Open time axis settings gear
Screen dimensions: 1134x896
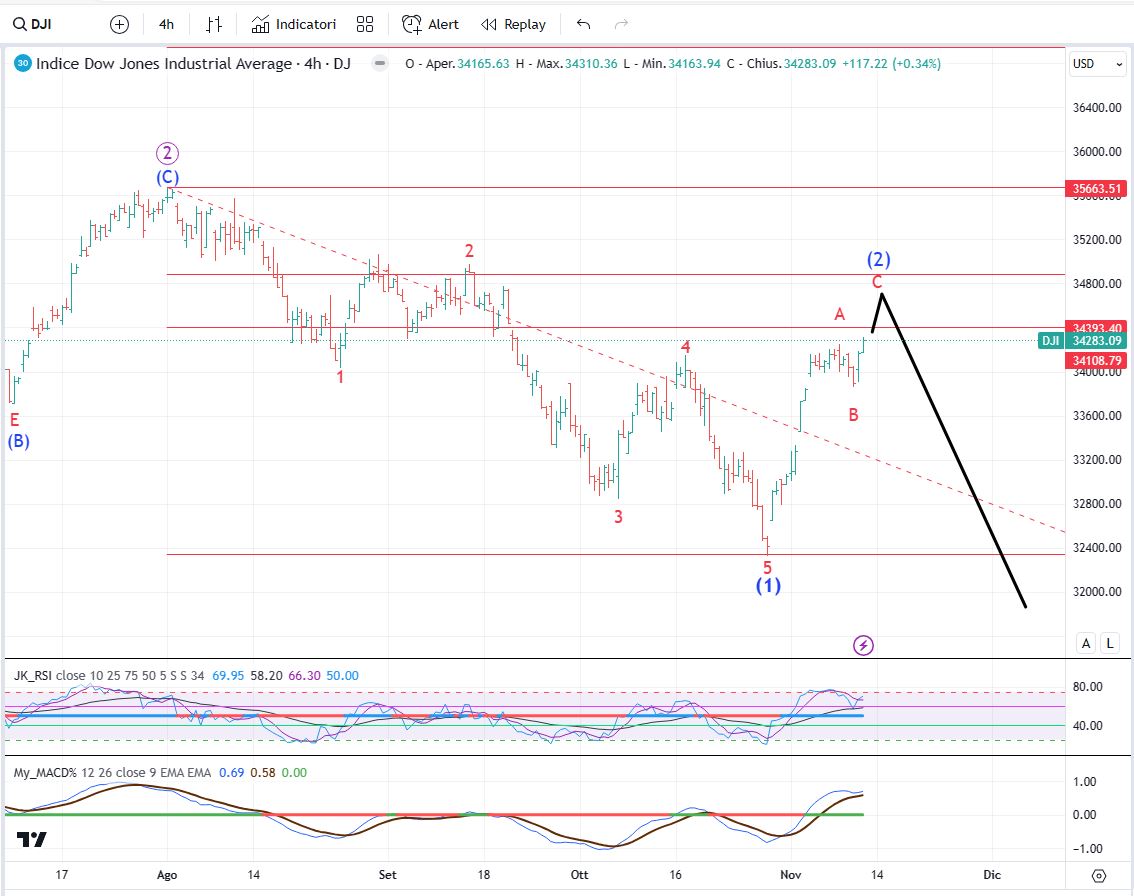point(1099,876)
